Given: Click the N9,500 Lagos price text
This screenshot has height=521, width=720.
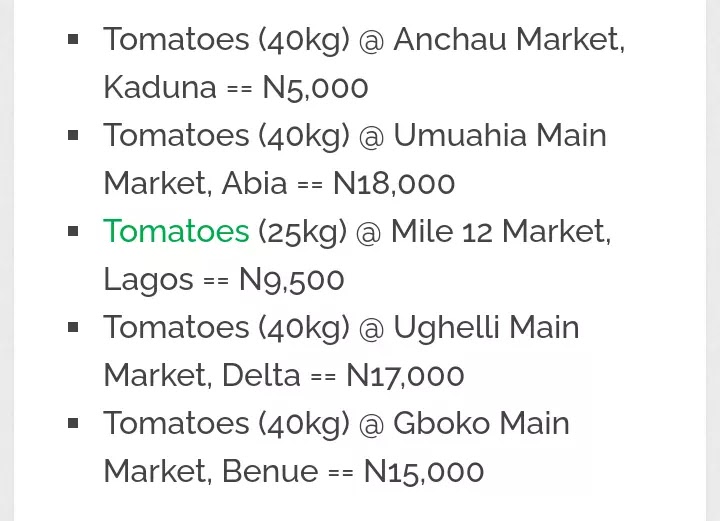Looking at the screenshot, I should pyautogui.click(x=291, y=280).
